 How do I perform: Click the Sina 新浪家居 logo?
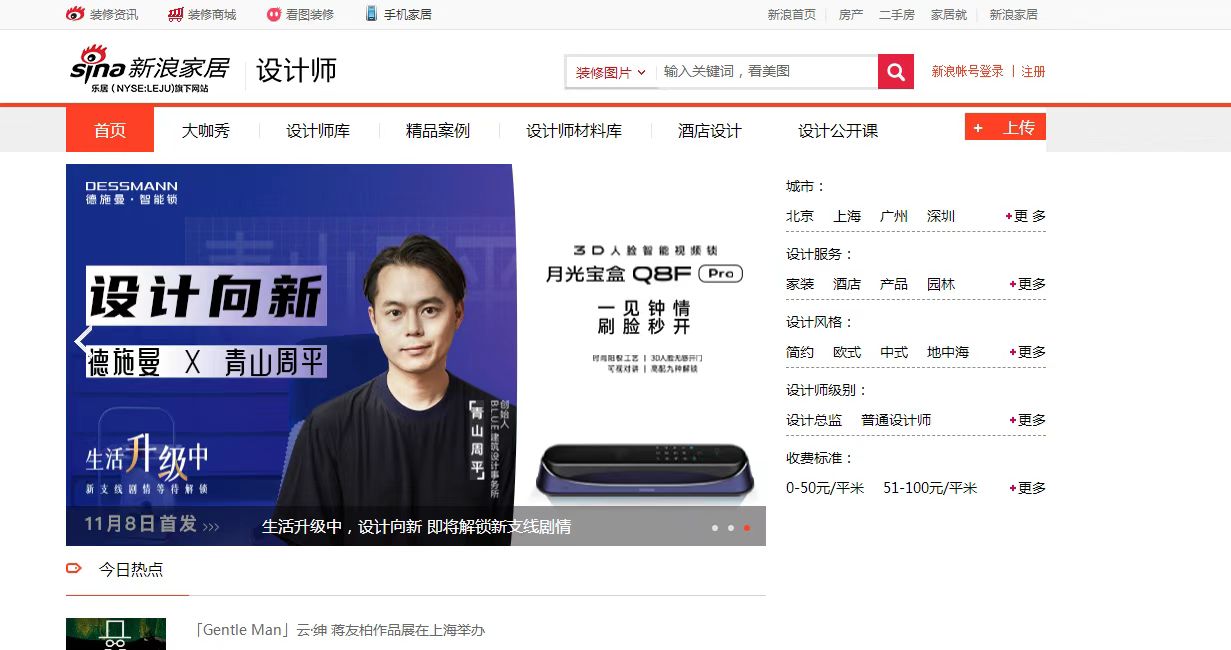click(150, 70)
